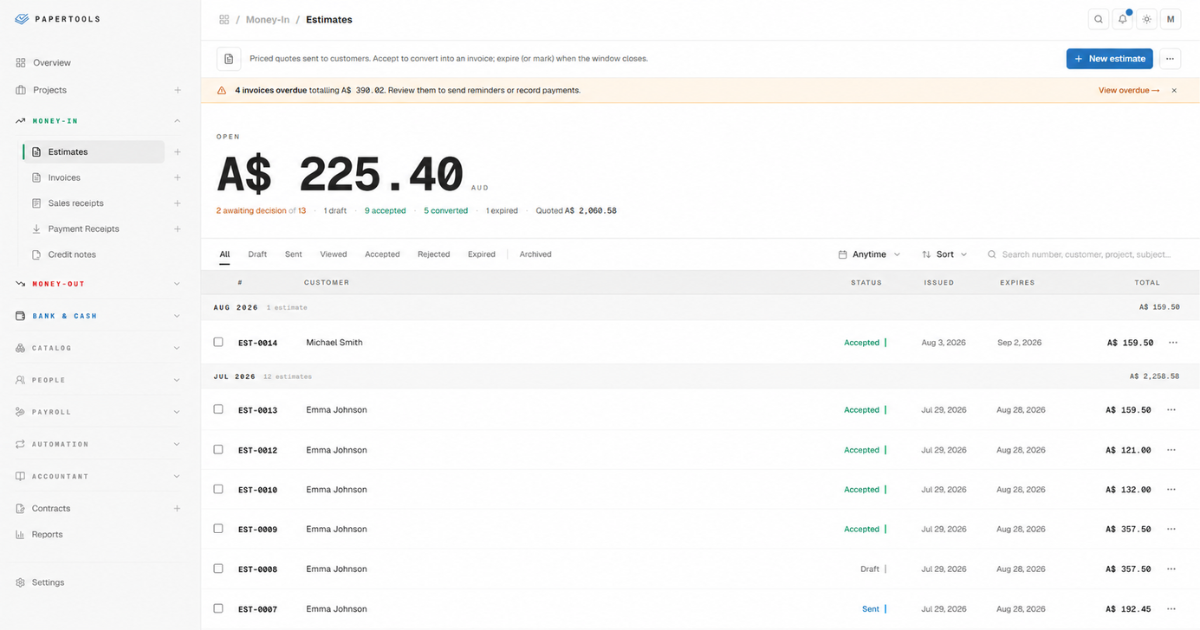This screenshot has width=1200, height=630.
Task: Select the Viewed tab
Action: click(333, 254)
